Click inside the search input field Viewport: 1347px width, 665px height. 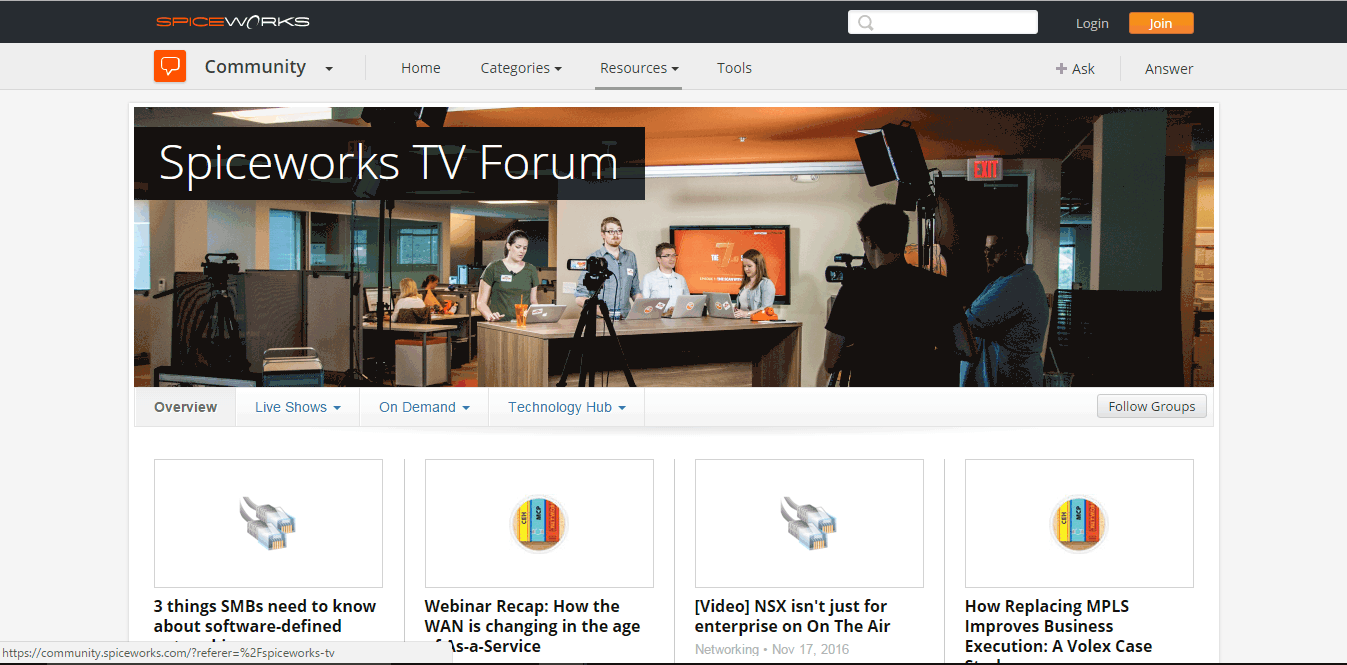click(x=943, y=22)
